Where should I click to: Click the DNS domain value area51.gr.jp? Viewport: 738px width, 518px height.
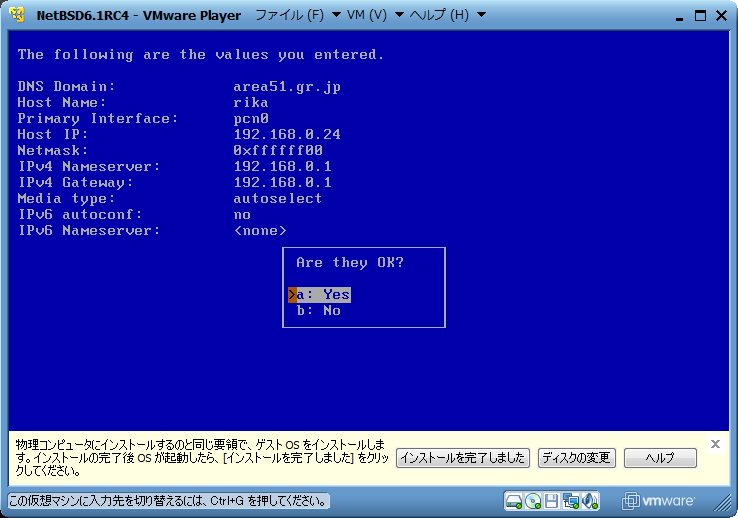287,87
